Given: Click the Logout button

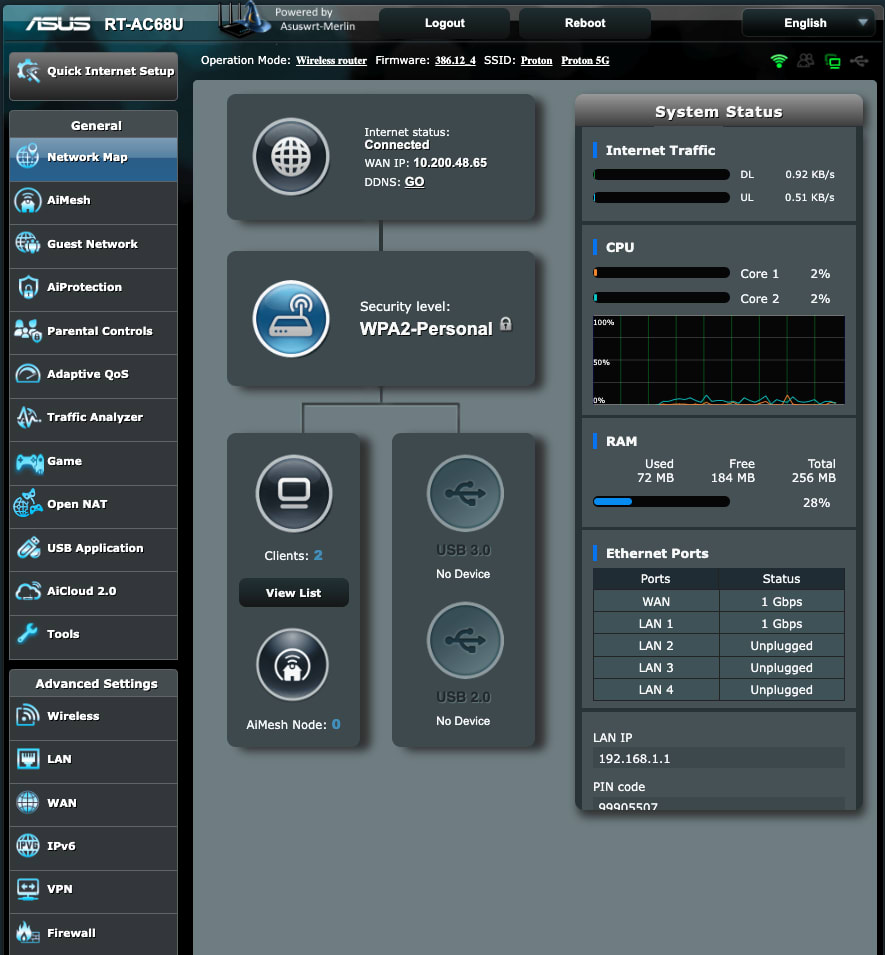Looking at the screenshot, I should click(x=445, y=23).
